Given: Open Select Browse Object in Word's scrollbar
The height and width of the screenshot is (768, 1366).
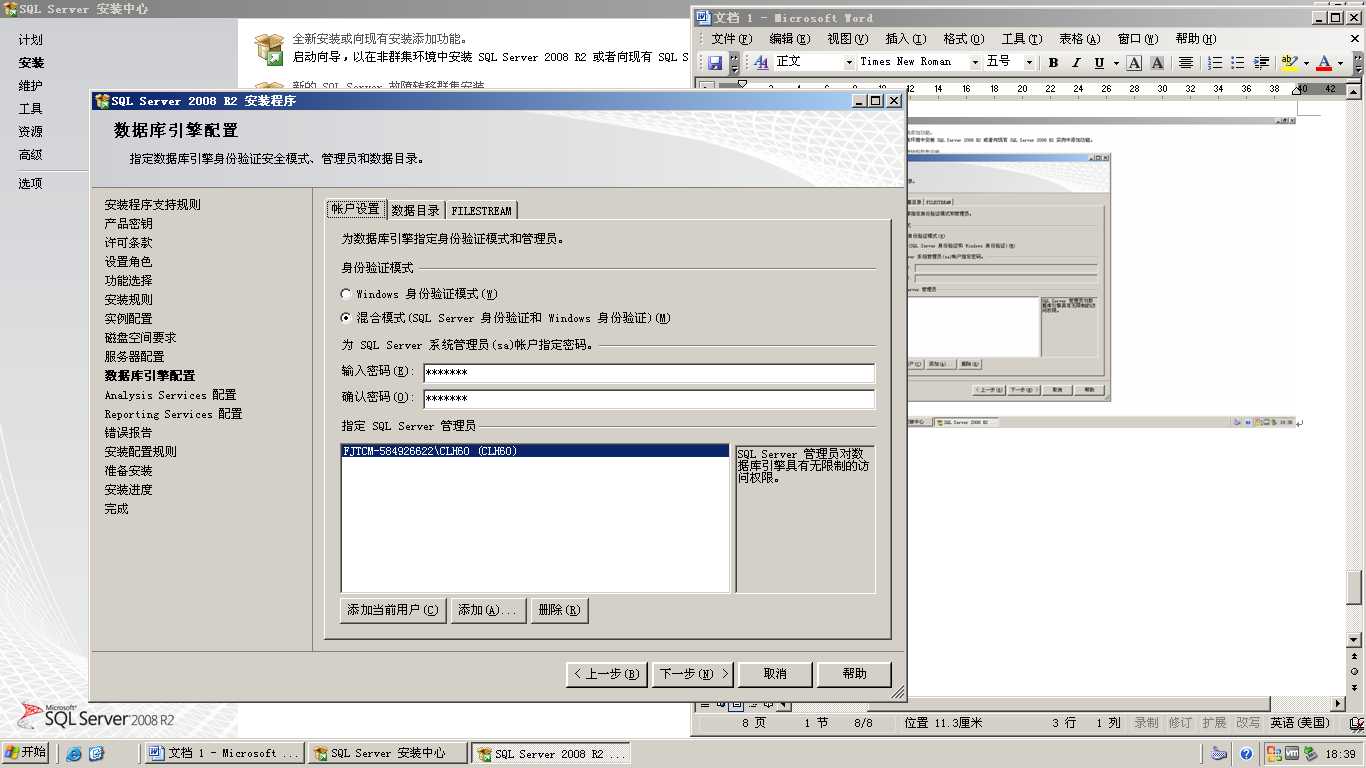Looking at the screenshot, I should (1355, 670).
